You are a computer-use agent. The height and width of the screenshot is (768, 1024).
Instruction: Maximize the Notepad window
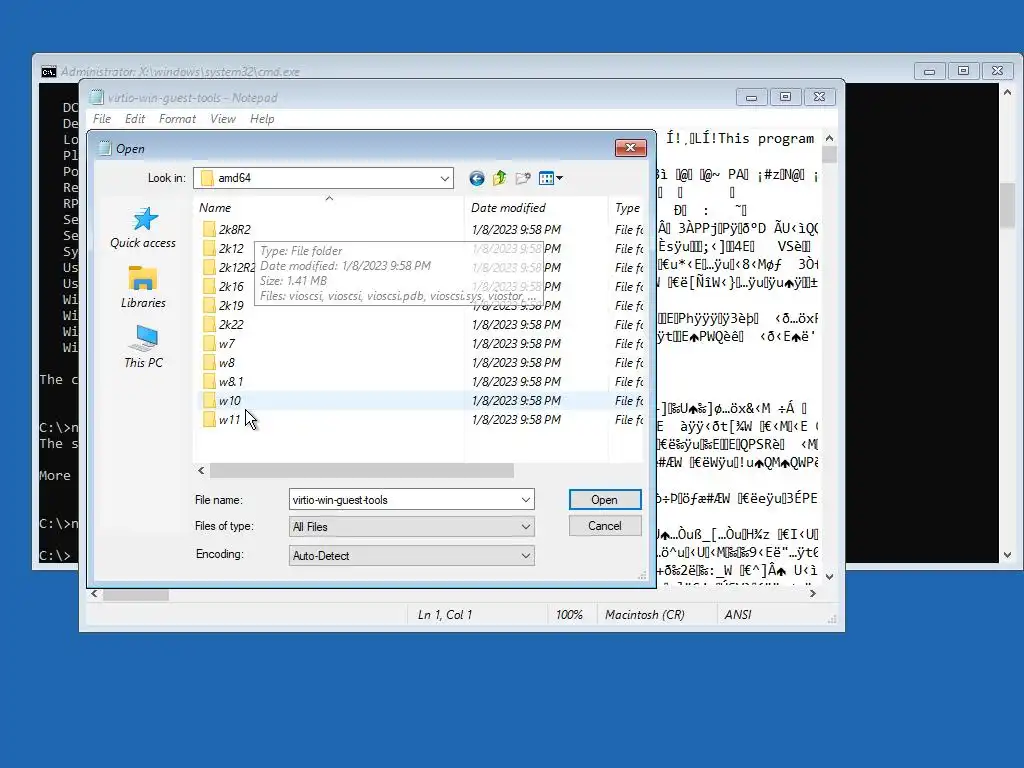pos(786,97)
